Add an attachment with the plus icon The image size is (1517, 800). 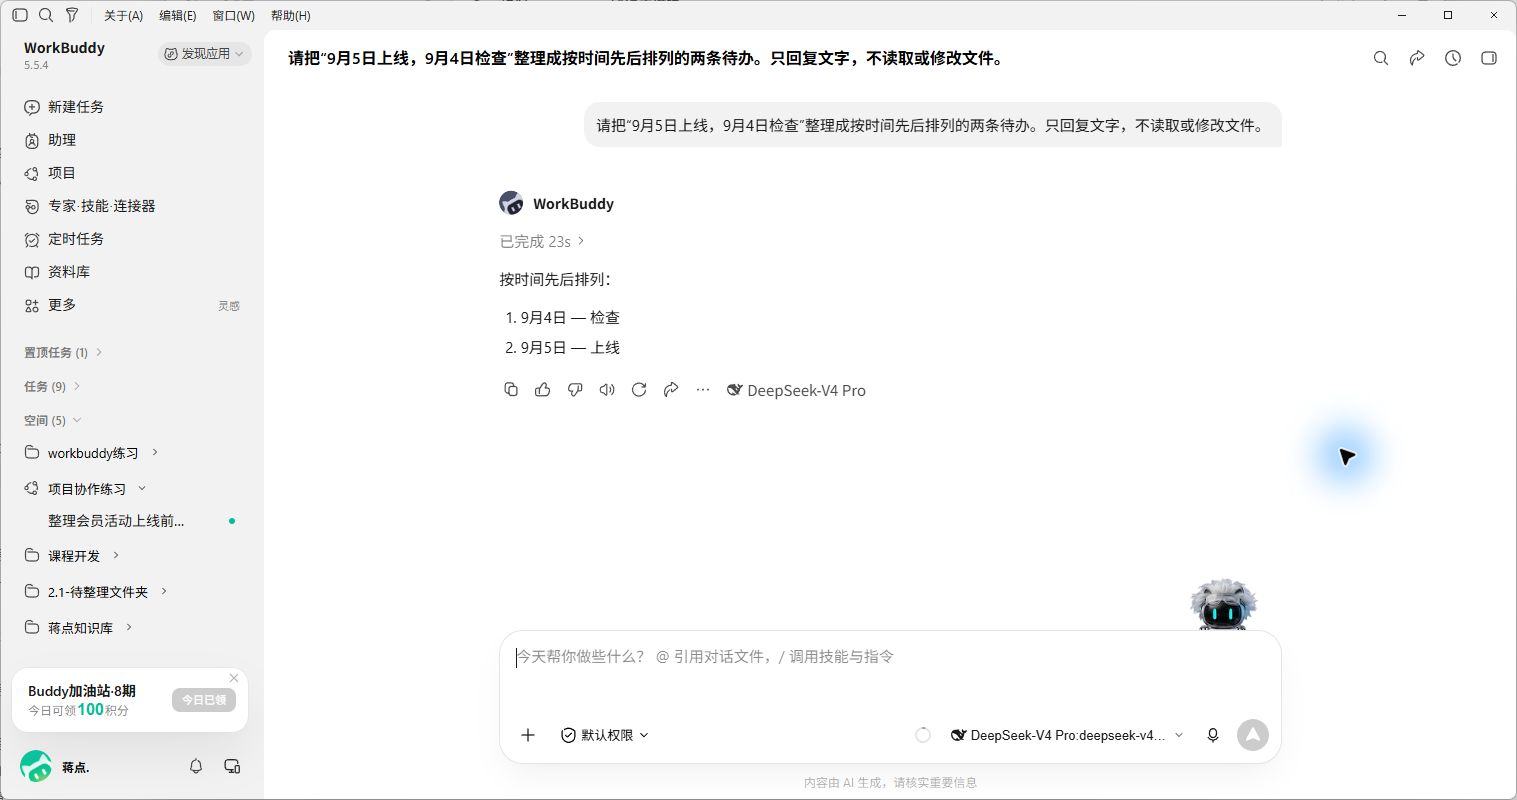pos(528,735)
